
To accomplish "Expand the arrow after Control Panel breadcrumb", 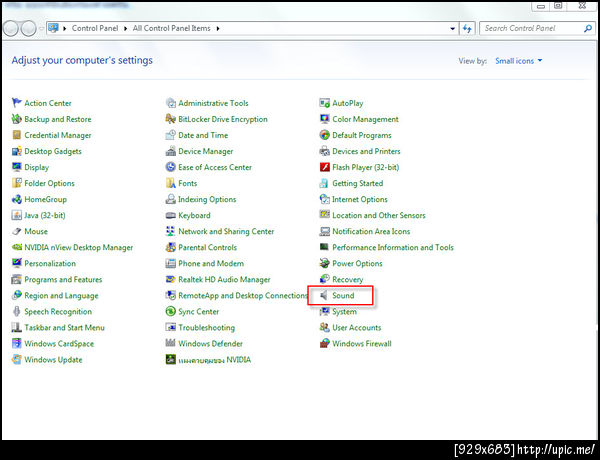I will point(125,28).
